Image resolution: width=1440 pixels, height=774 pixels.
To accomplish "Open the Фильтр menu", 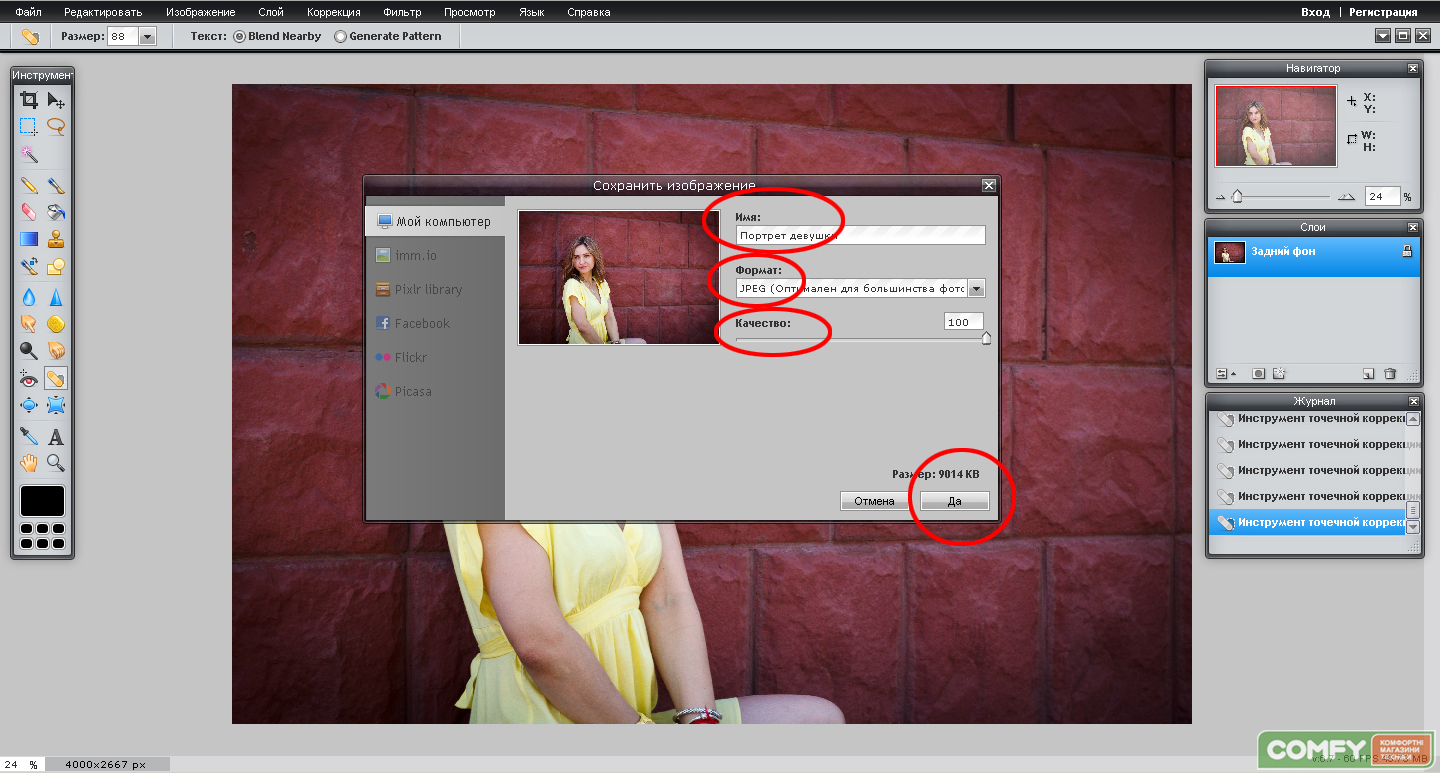I will pyautogui.click(x=402, y=12).
